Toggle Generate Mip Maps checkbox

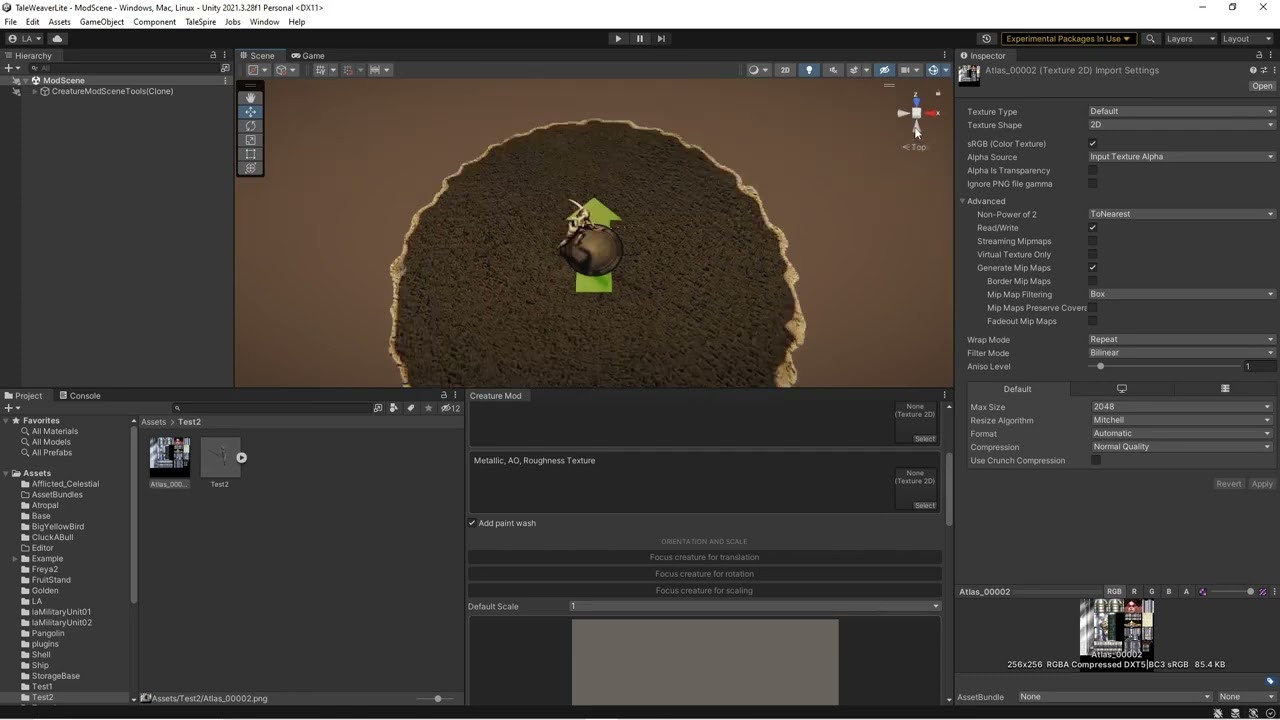pyautogui.click(x=1093, y=268)
